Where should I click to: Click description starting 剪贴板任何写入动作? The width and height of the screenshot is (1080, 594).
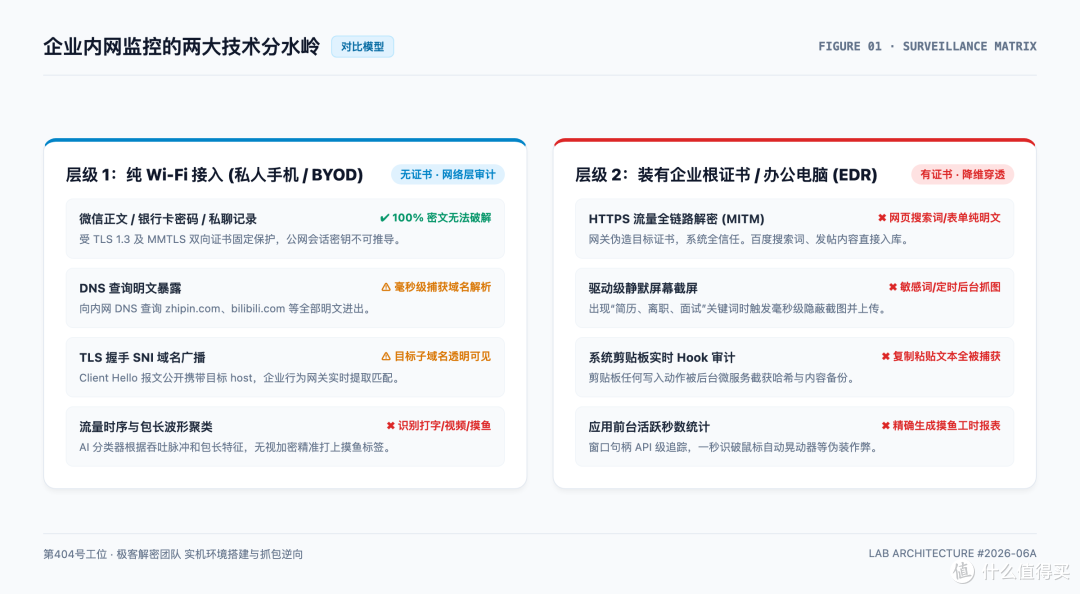[723, 378]
